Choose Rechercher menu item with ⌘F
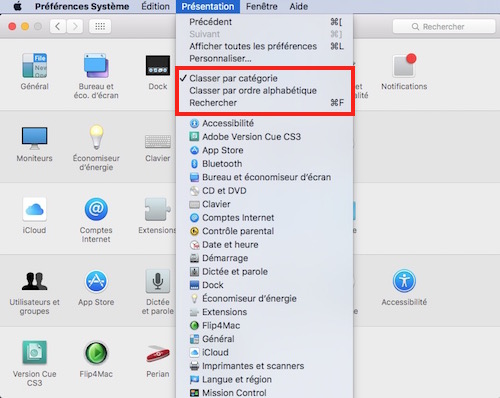The image size is (500, 398). pyautogui.click(x=265, y=103)
